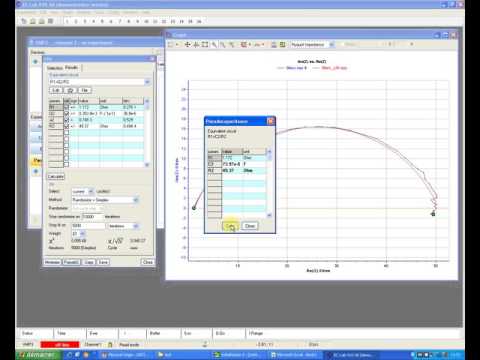Click the Pseudo C button in ZFit
The height and width of the screenshot is (360, 480).
click(71, 262)
